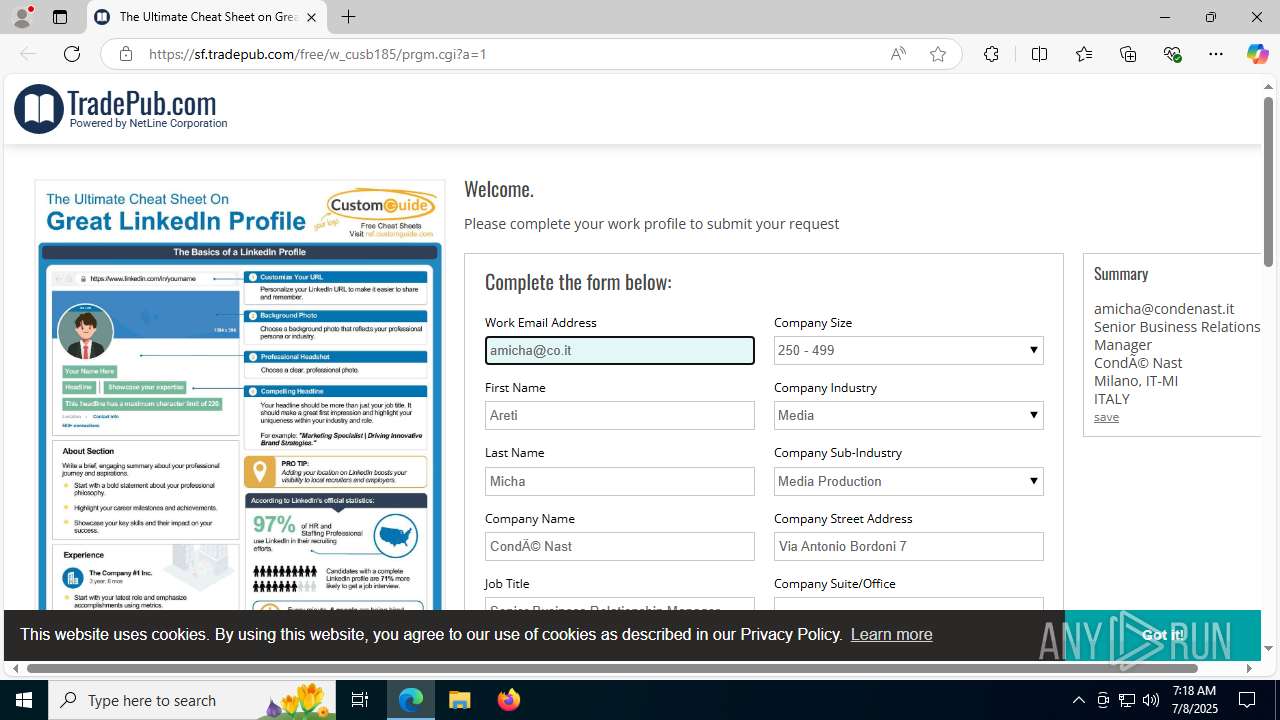Launch Firefox from taskbar

[x=509, y=700]
